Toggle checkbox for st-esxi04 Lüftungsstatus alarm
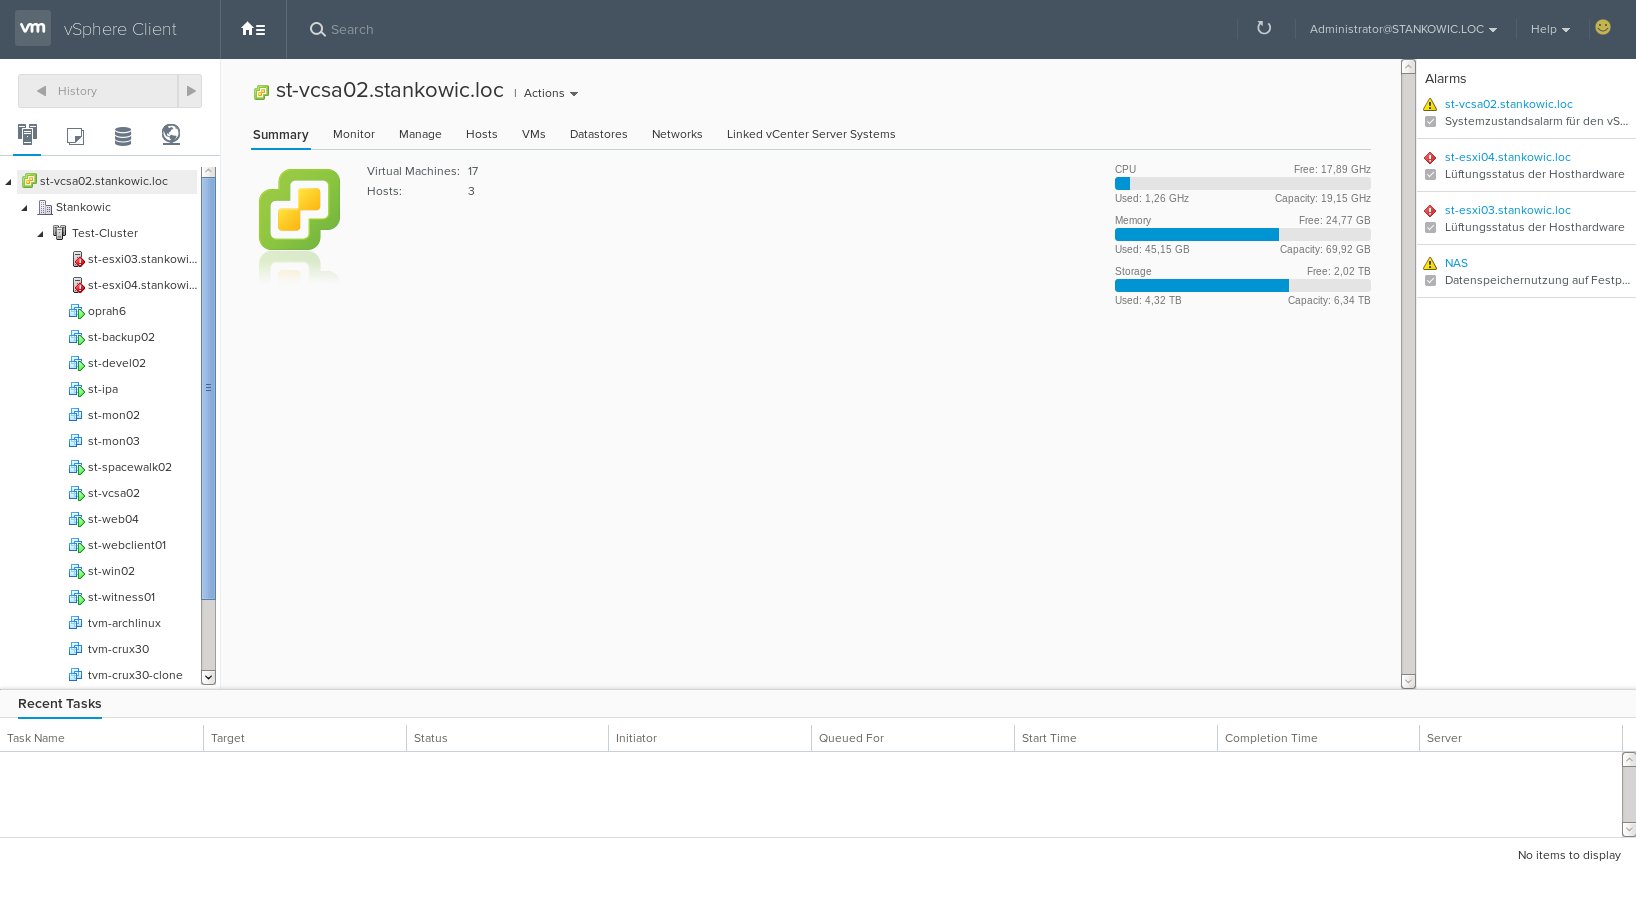The height and width of the screenshot is (910, 1636). (1430, 175)
